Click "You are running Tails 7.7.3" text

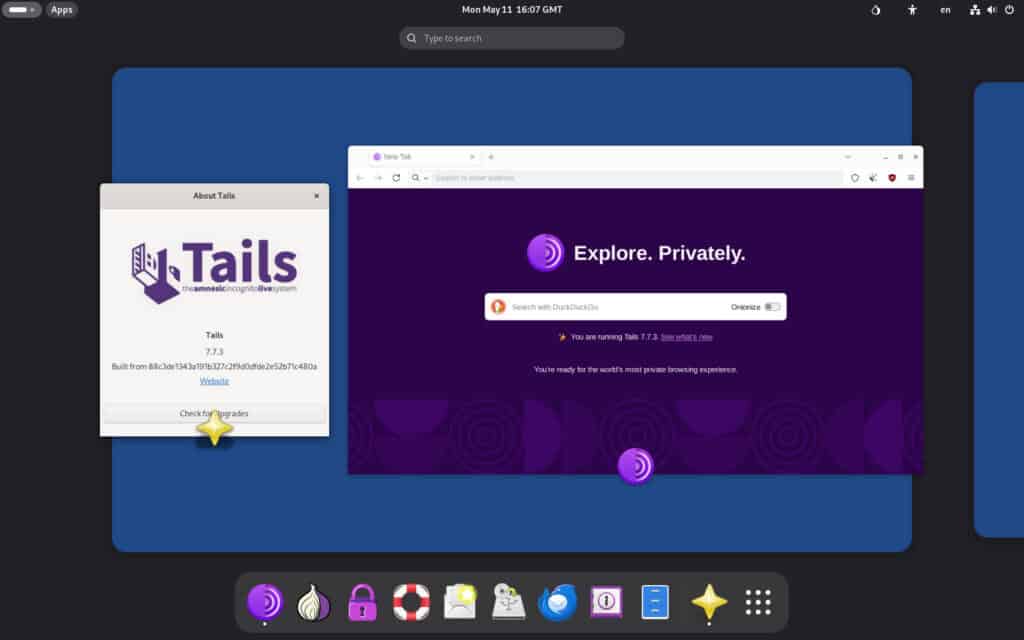point(614,337)
